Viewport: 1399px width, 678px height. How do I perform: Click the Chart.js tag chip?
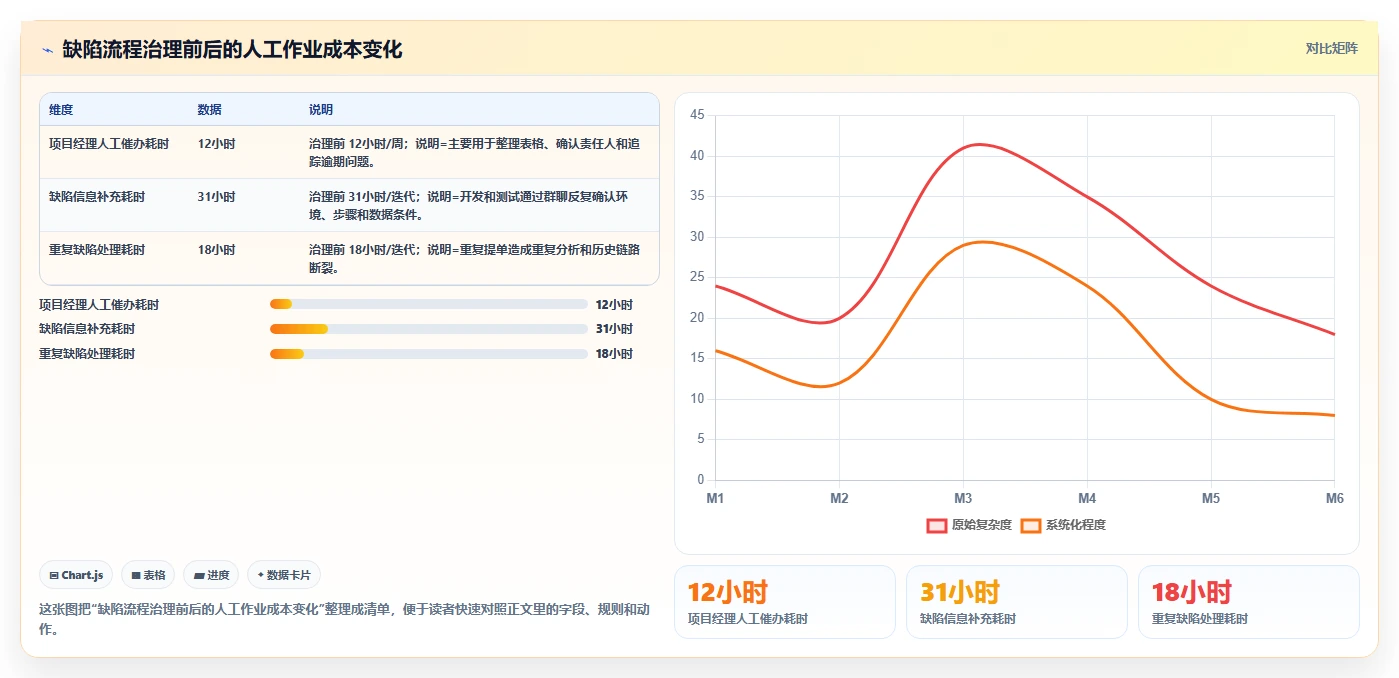click(x=76, y=575)
